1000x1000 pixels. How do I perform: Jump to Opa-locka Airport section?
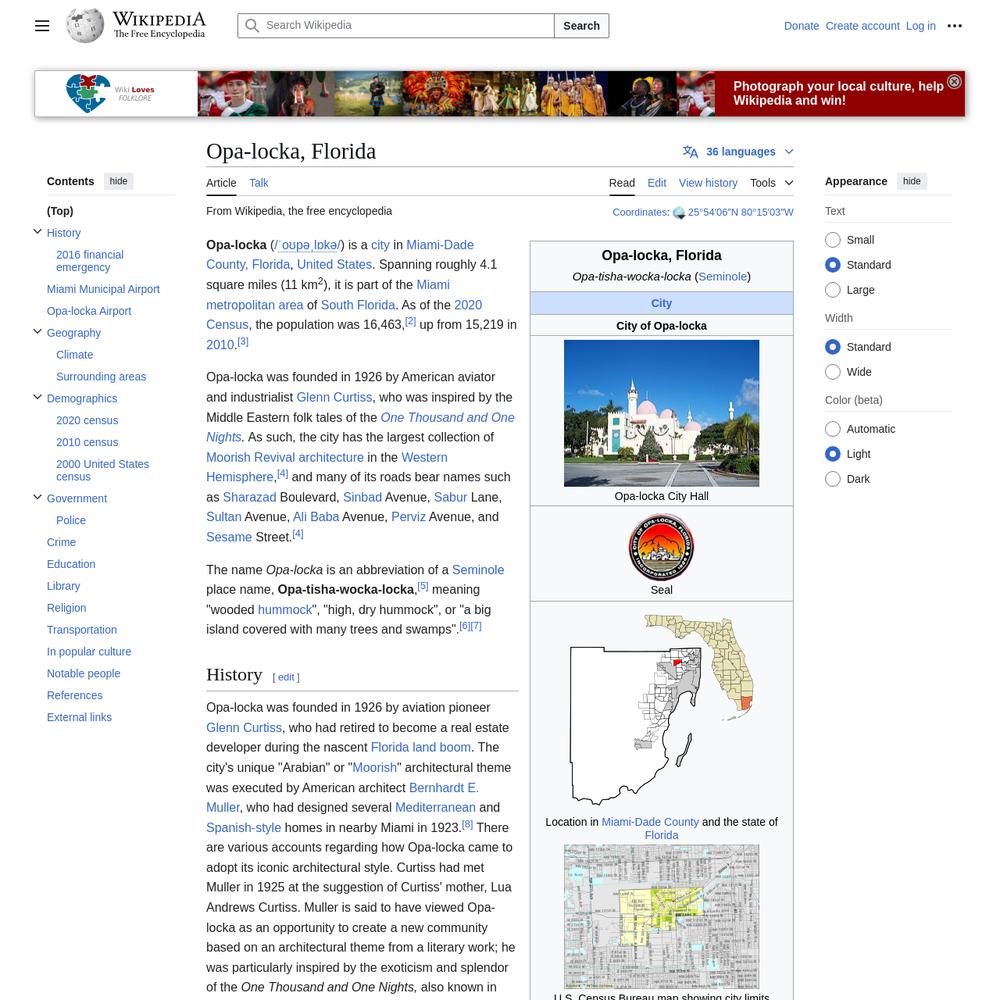coord(89,311)
